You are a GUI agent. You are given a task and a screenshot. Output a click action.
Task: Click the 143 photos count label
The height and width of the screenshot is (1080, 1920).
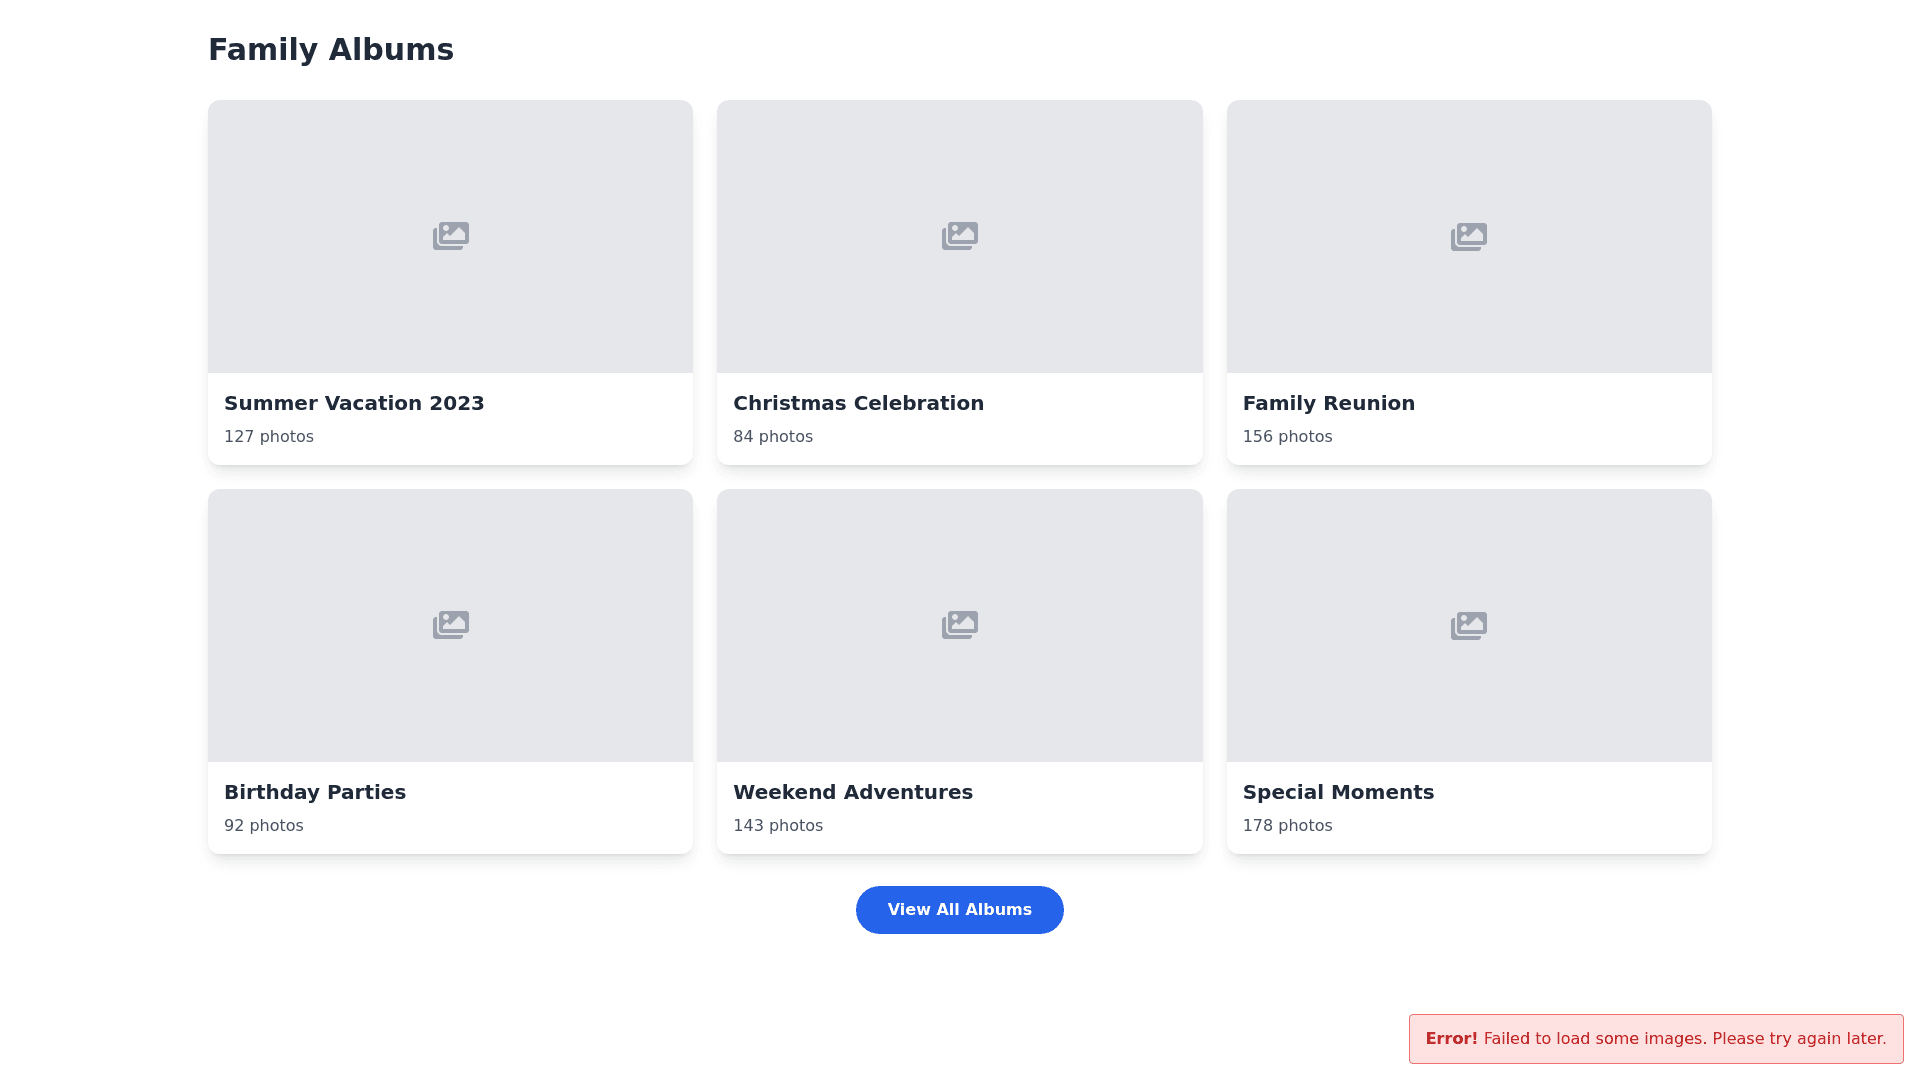778,826
